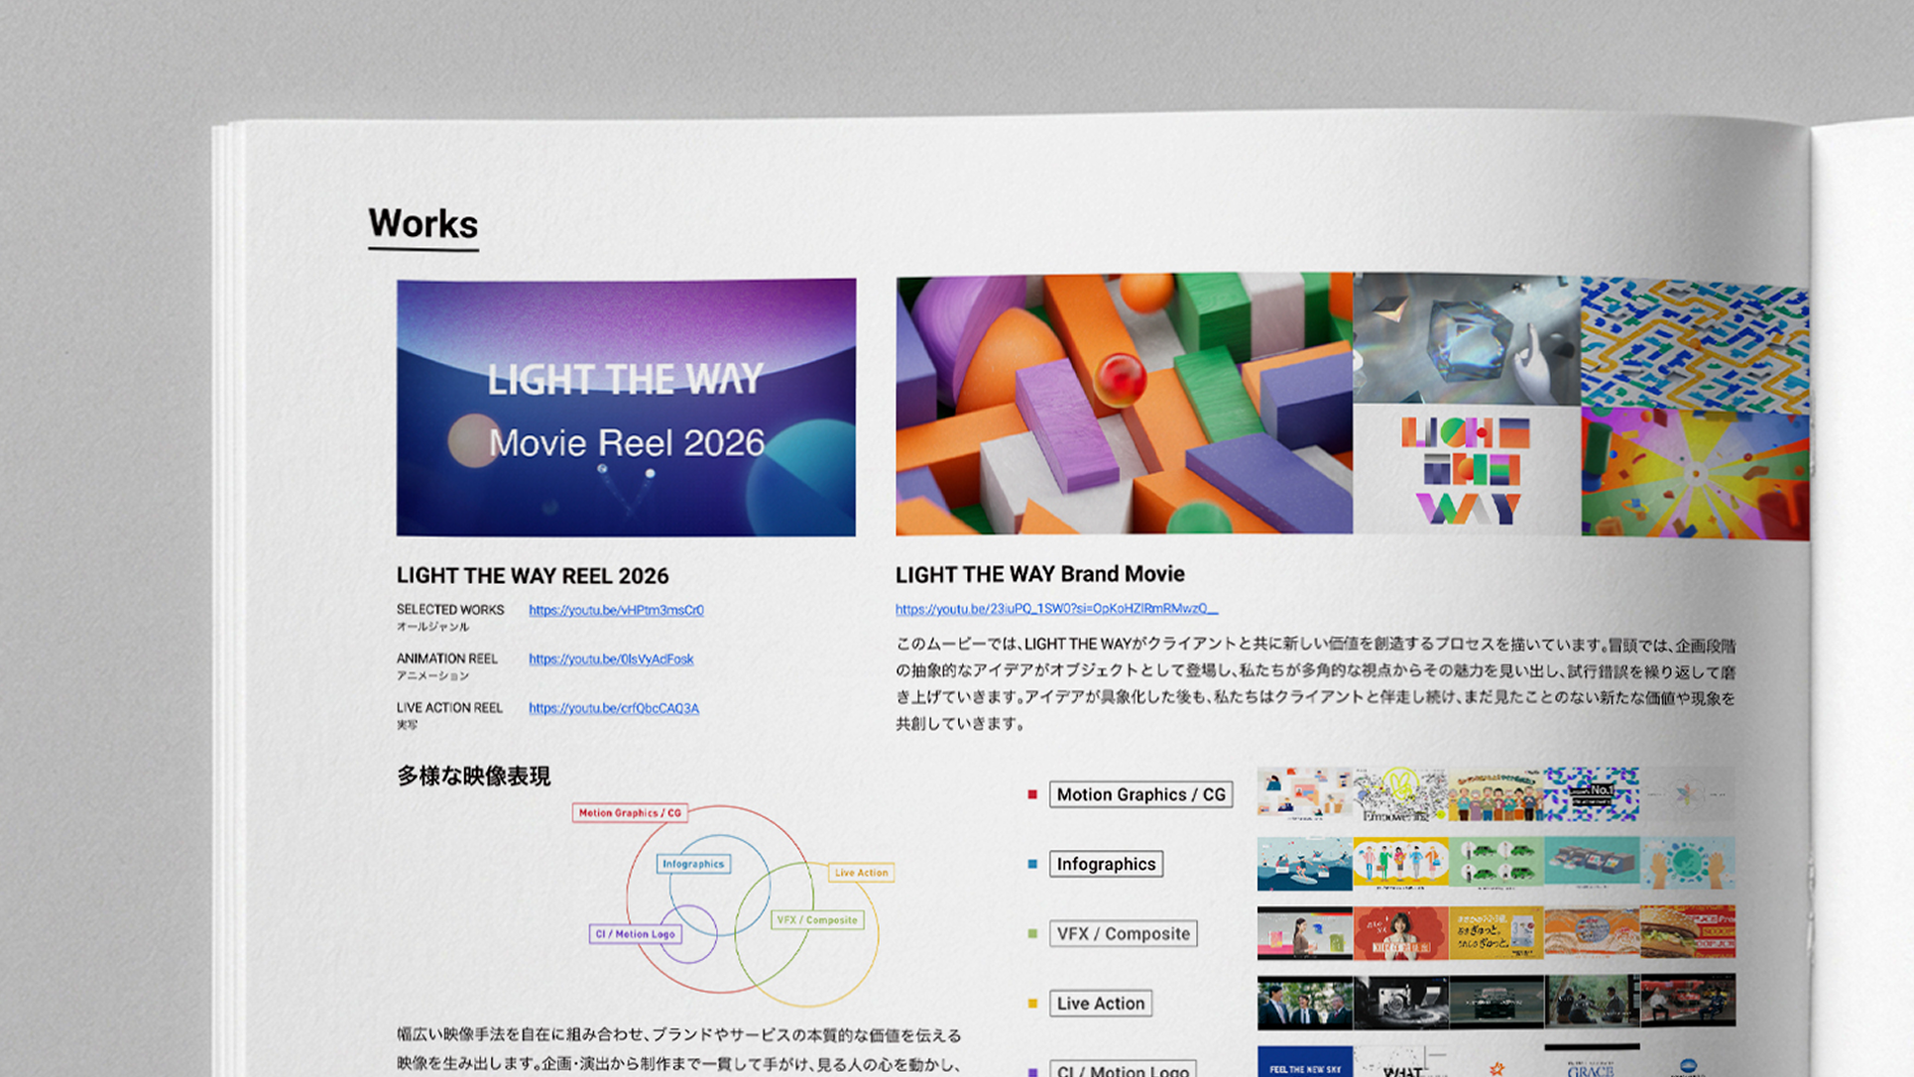
Task: Click the Infographics tag in the diagram
Action: coord(693,864)
